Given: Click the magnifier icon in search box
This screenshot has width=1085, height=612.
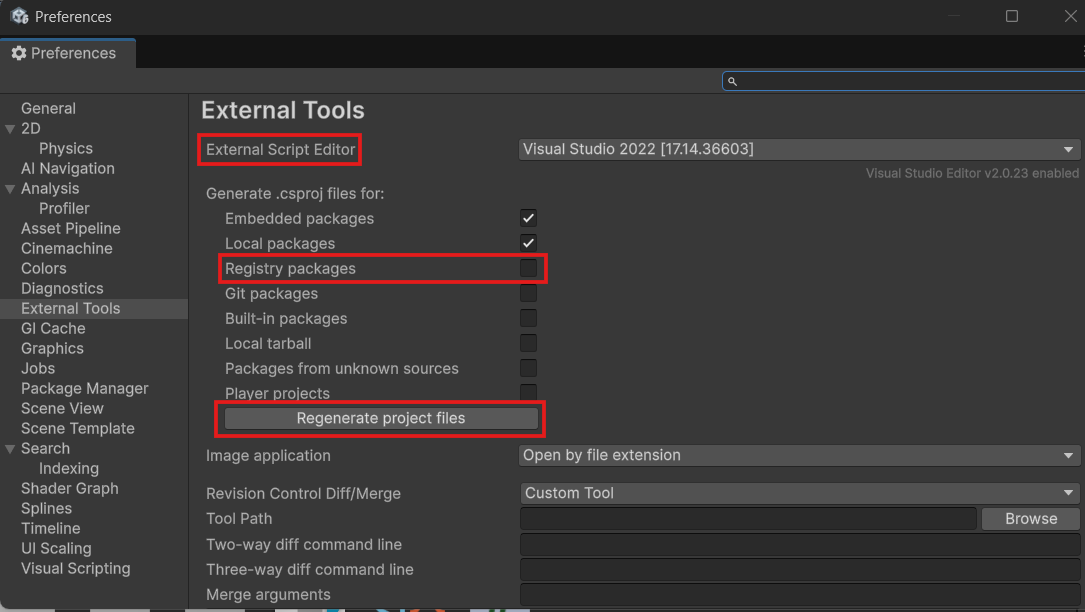Looking at the screenshot, I should 732,81.
